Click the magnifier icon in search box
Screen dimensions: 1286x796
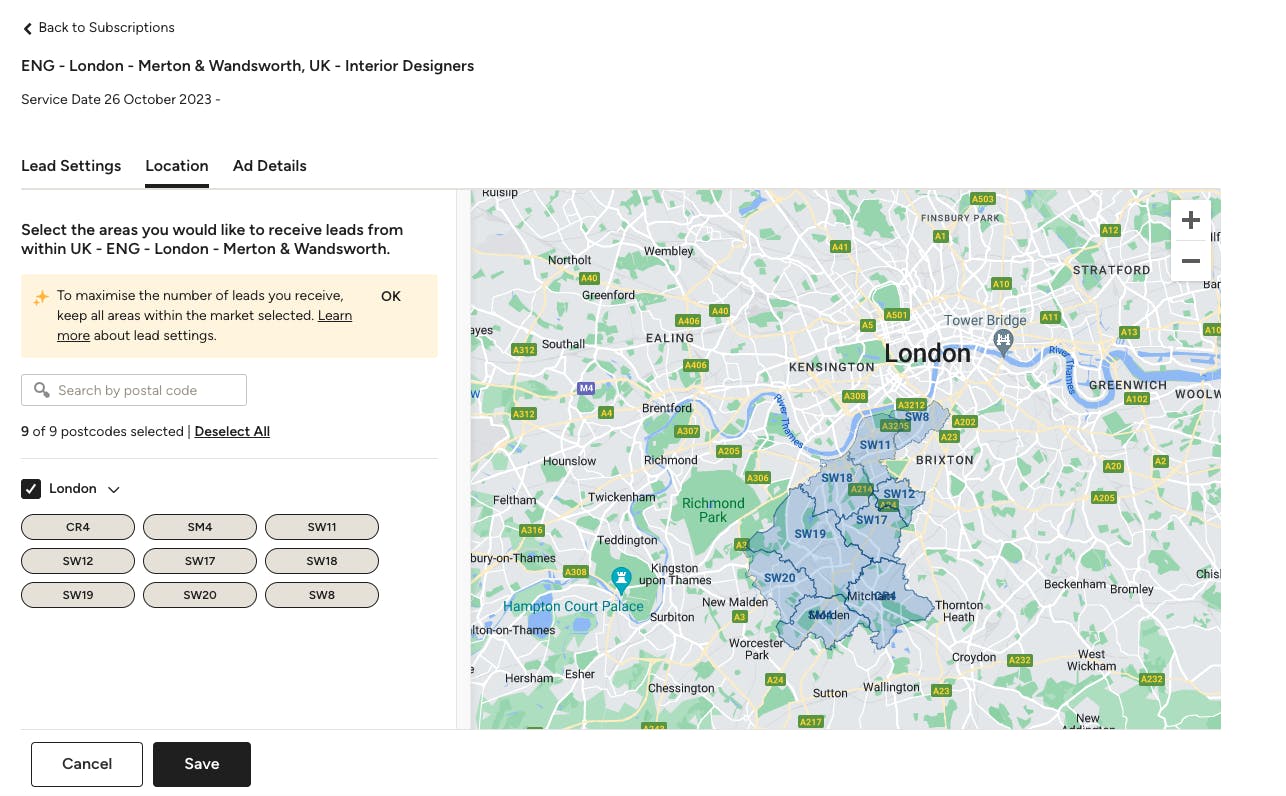pyautogui.click(x=42, y=390)
